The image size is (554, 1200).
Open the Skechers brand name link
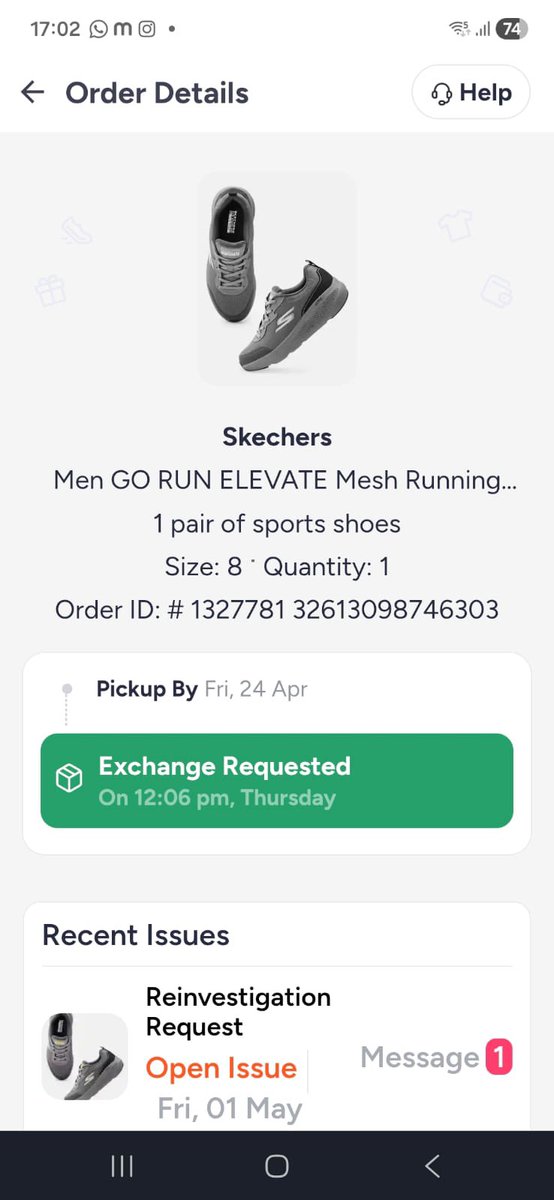point(277,437)
